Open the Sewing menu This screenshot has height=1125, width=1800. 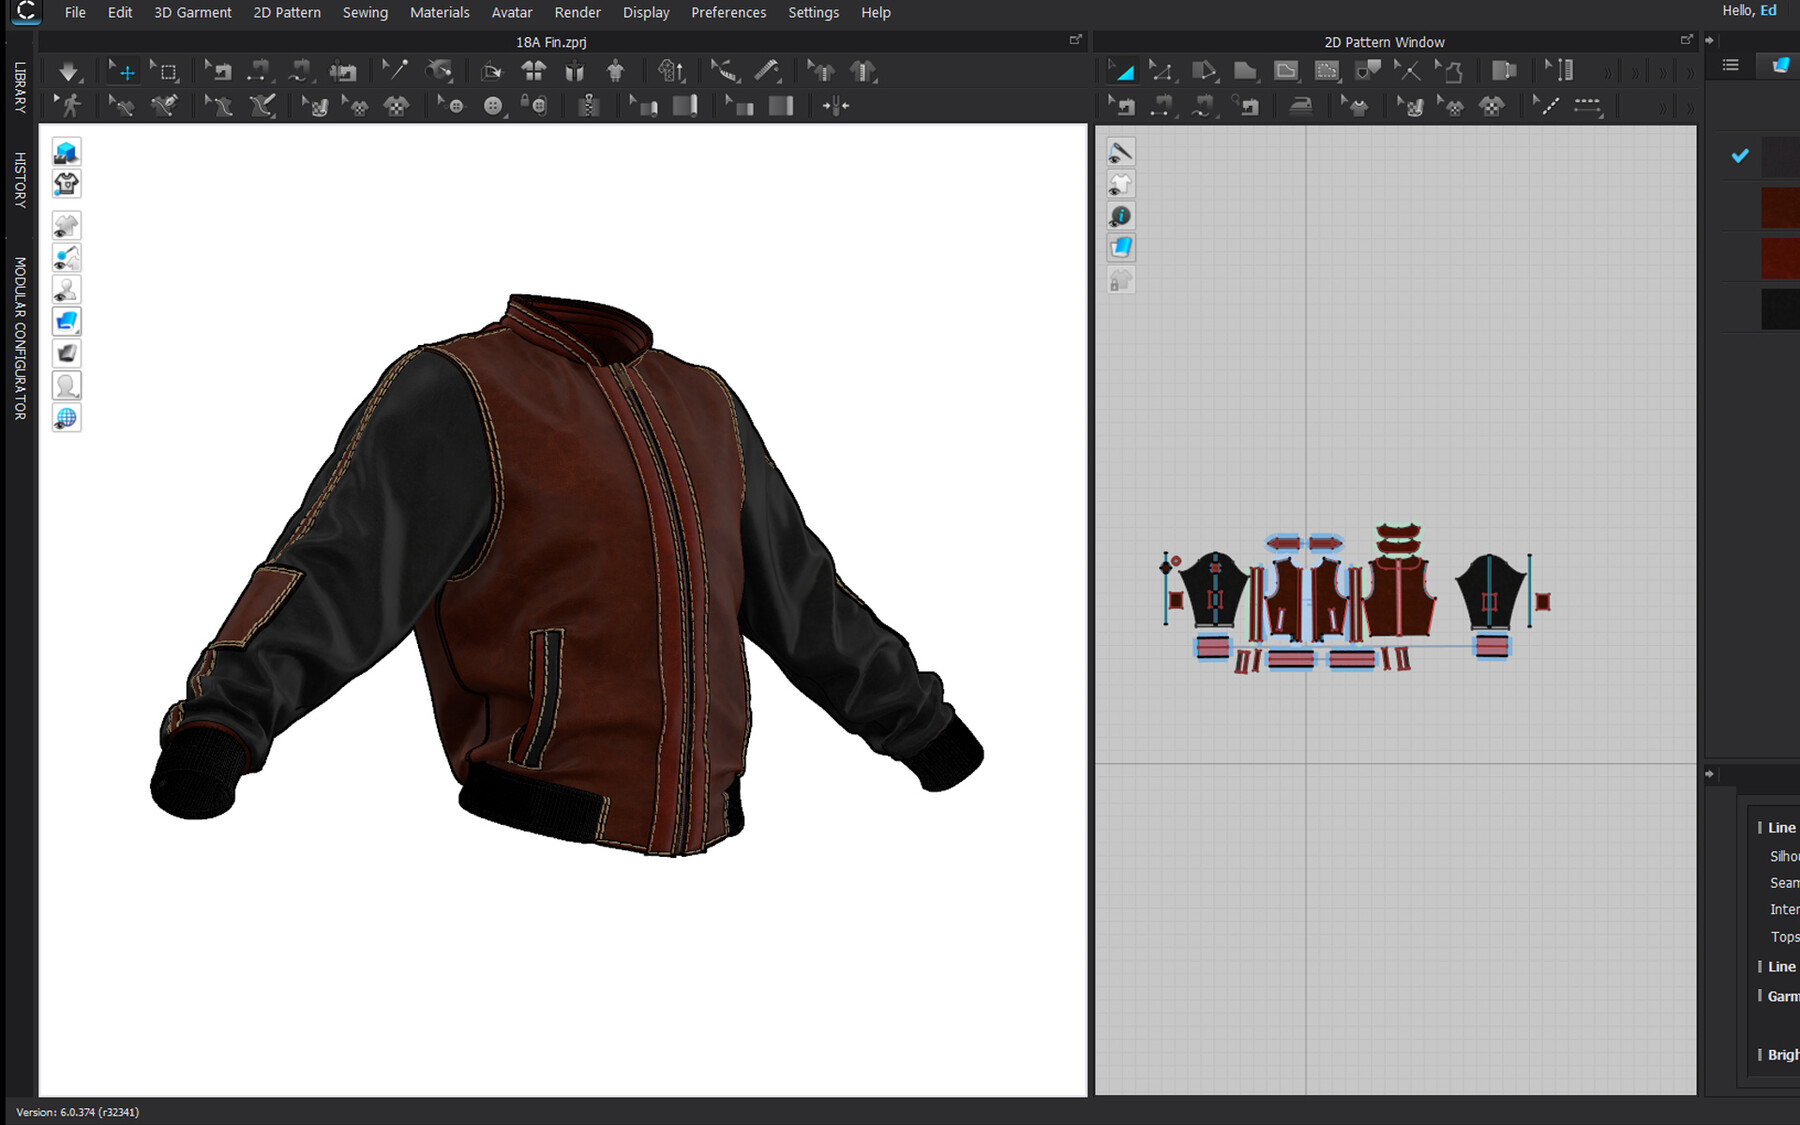tap(365, 12)
